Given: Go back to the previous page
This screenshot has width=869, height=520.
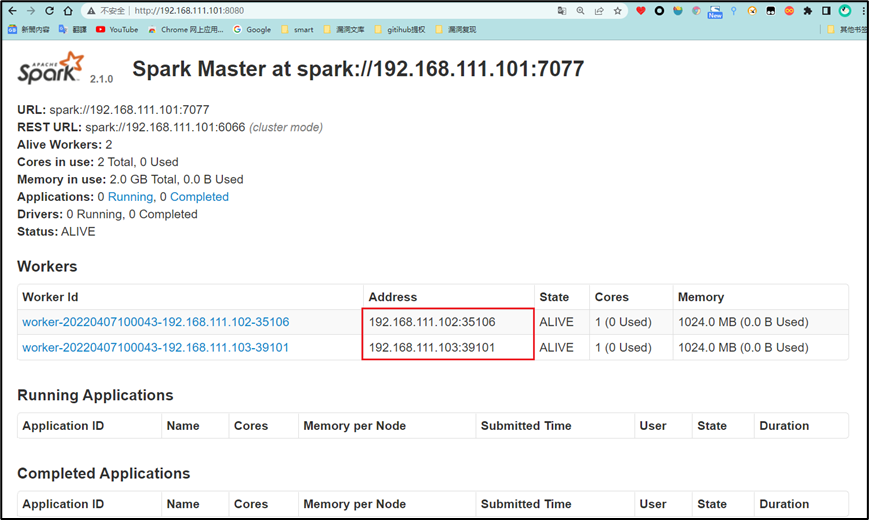Looking at the screenshot, I should (x=12, y=11).
